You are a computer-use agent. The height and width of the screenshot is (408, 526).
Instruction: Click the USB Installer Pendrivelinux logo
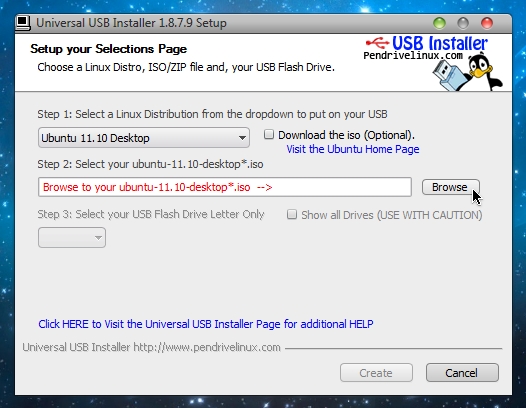point(426,47)
